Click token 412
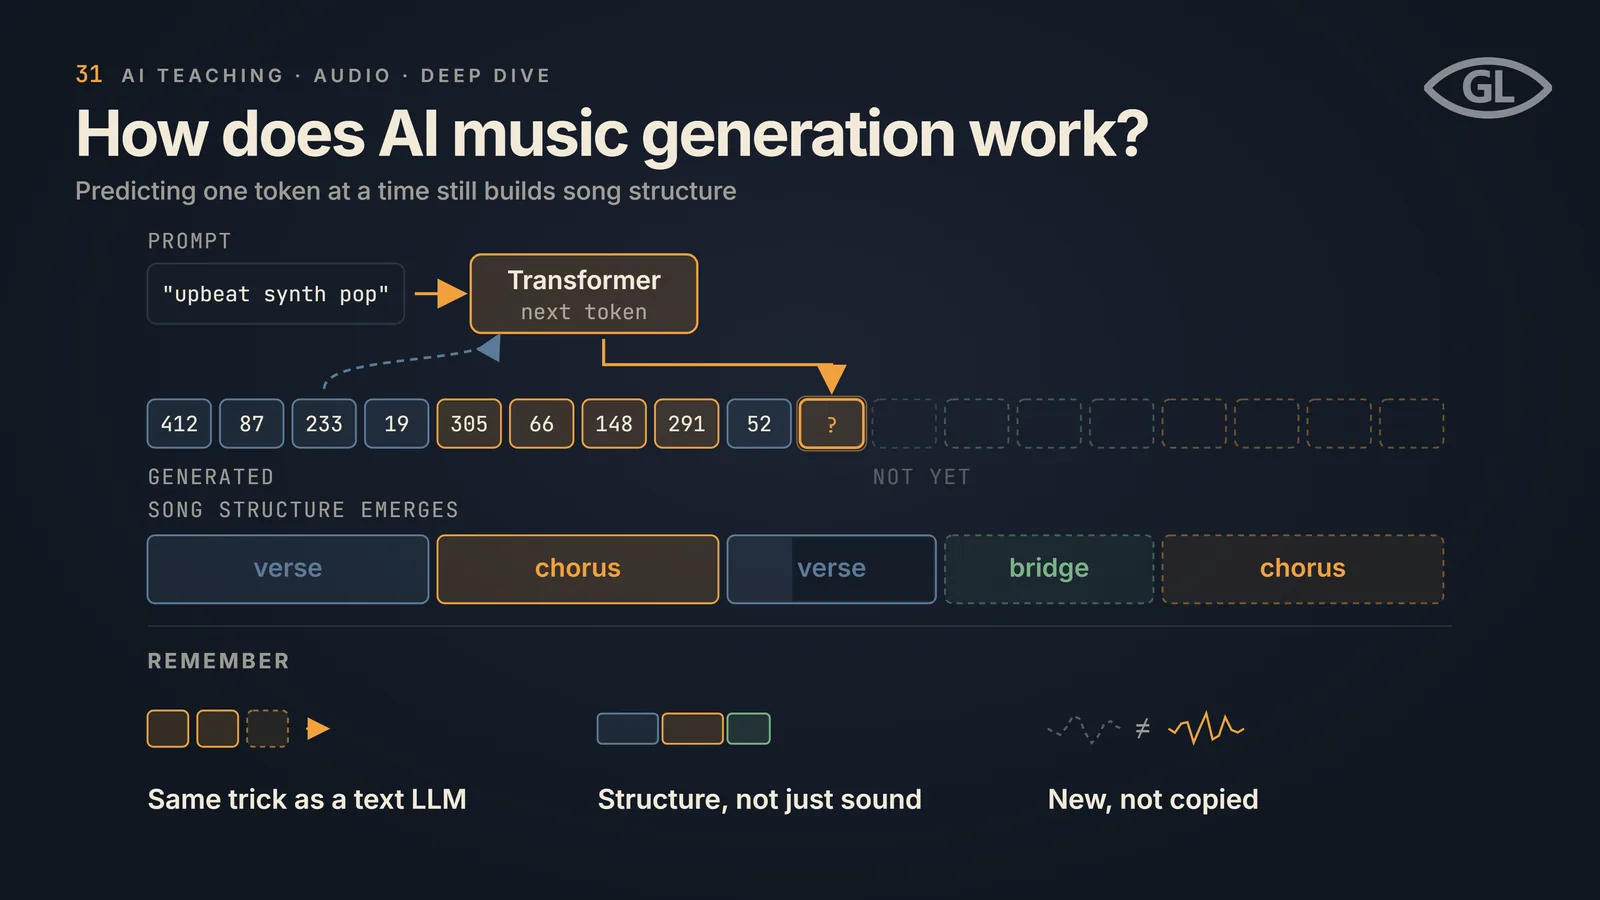 click(x=179, y=424)
